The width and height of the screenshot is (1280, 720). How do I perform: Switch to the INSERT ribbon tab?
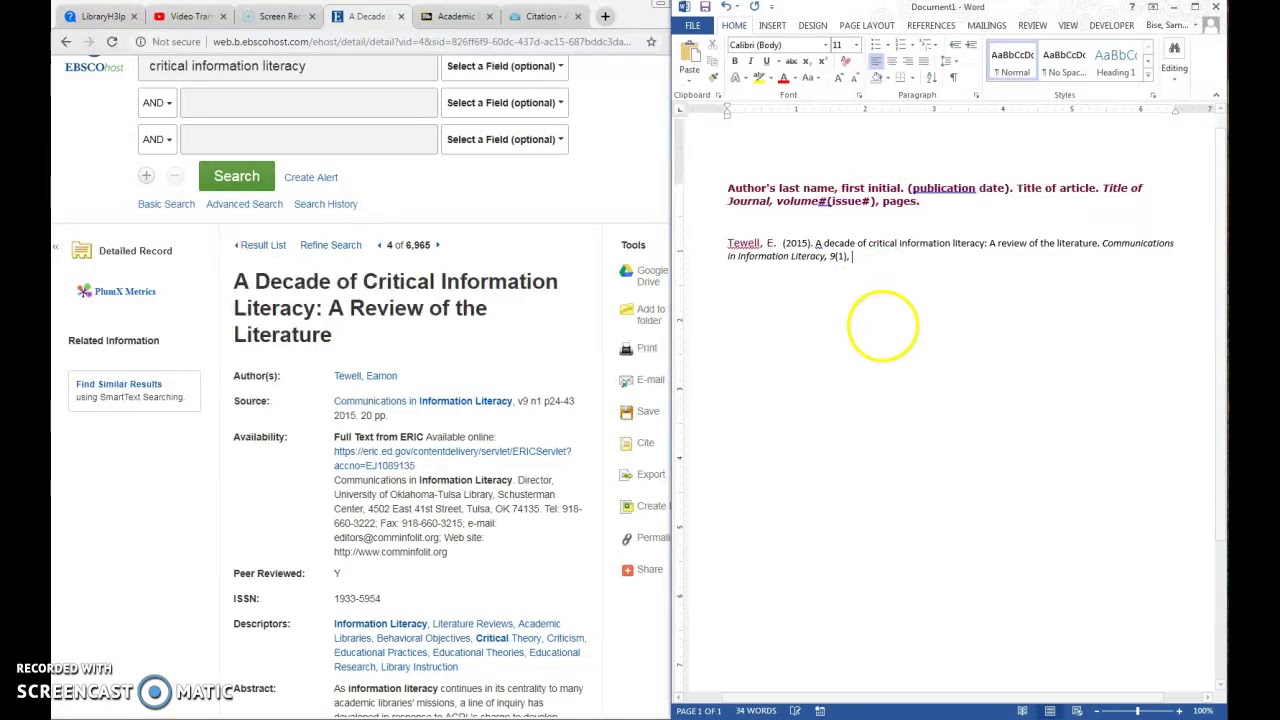point(772,25)
